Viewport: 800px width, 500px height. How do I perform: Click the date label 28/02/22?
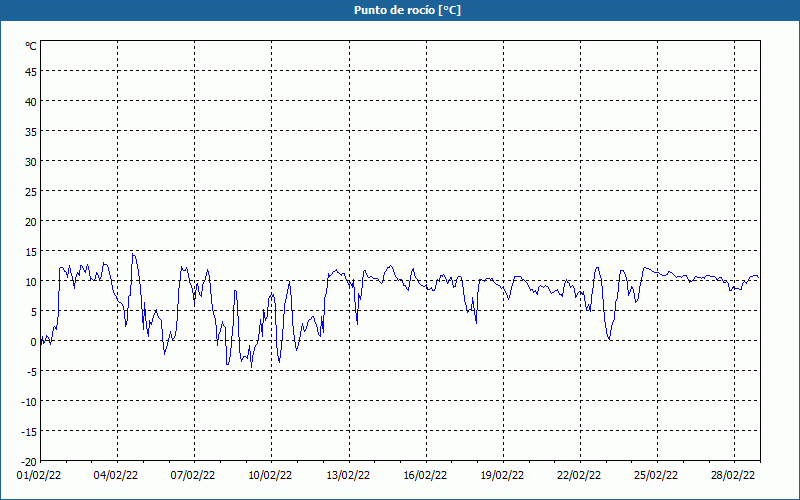[733, 476]
